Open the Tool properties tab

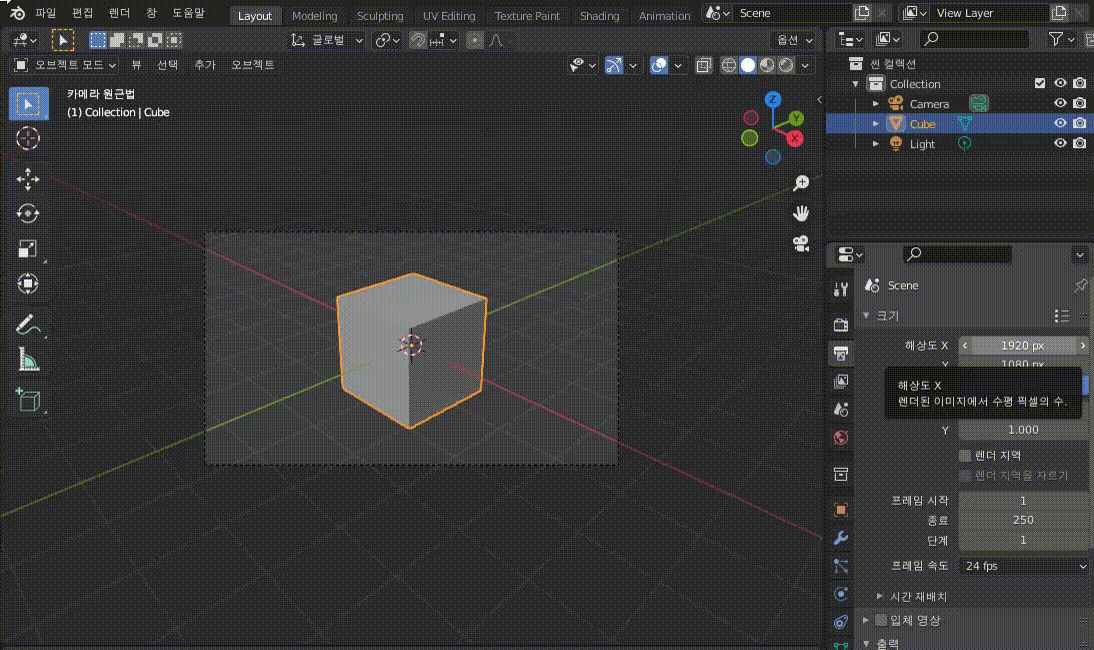click(841, 289)
